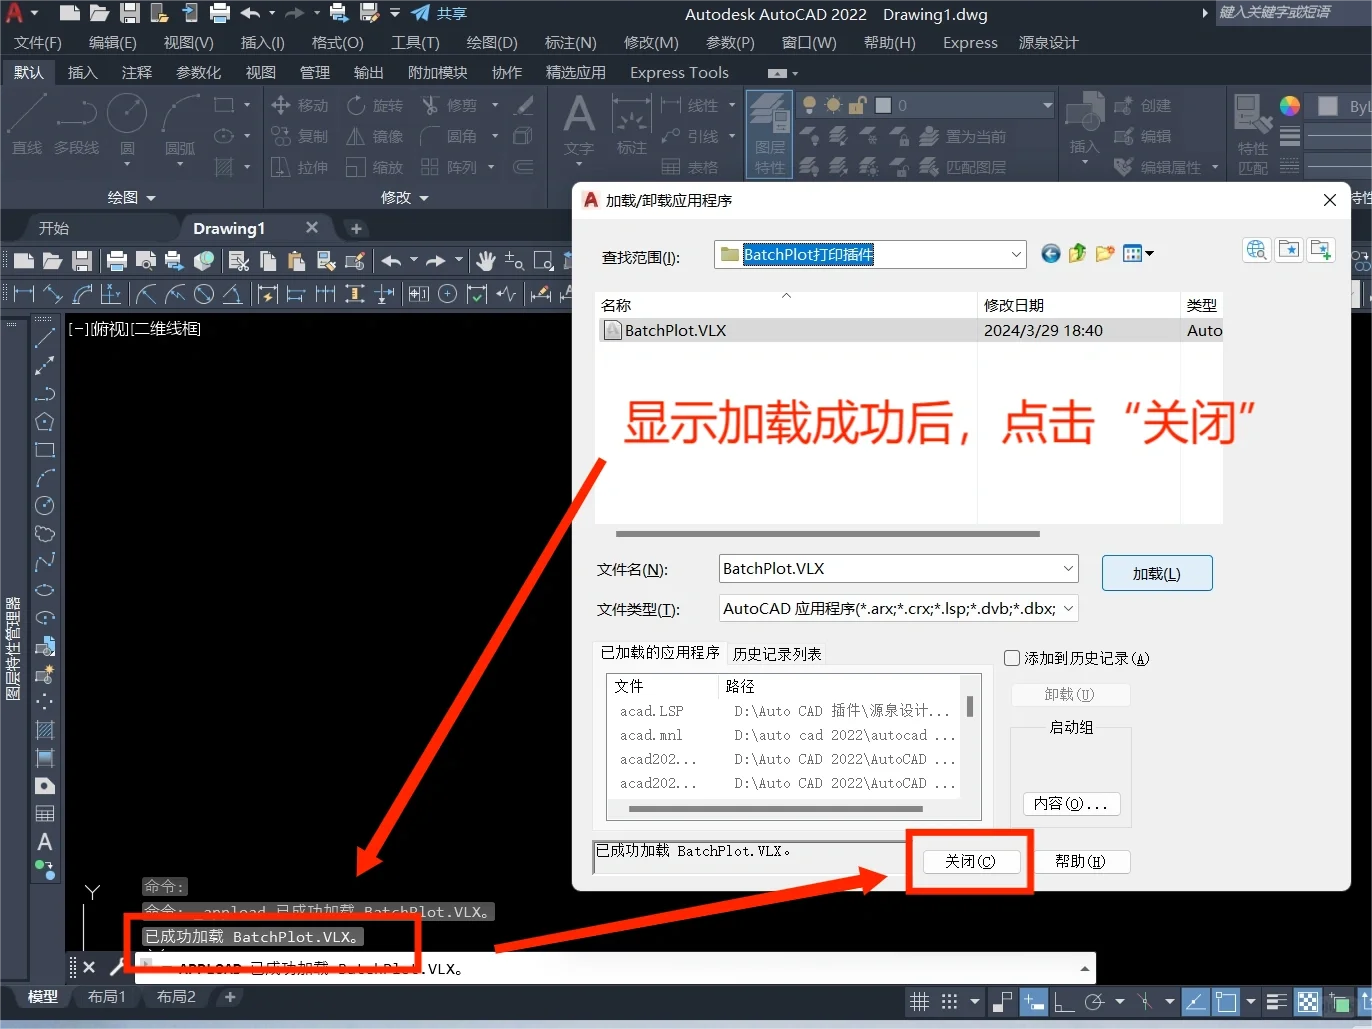Expand the 修改 ribbon panel
The height and width of the screenshot is (1029, 1372).
(x=405, y=197)
